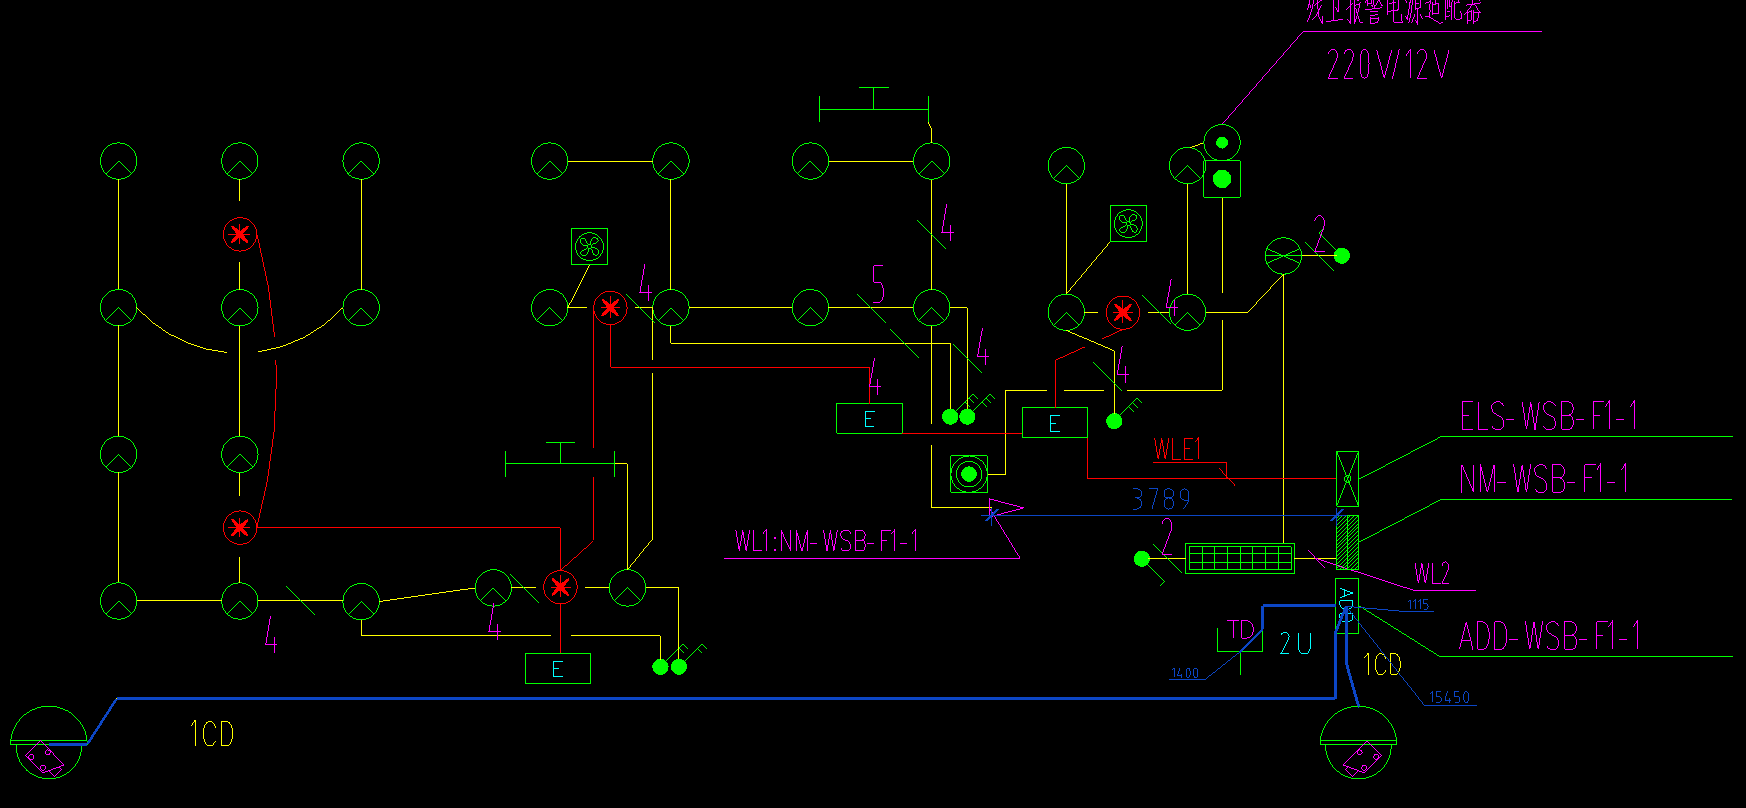Select the 'ELS-WSB-F1-1' label
Screen dimensions: 1746x808
click(1548, 416)
